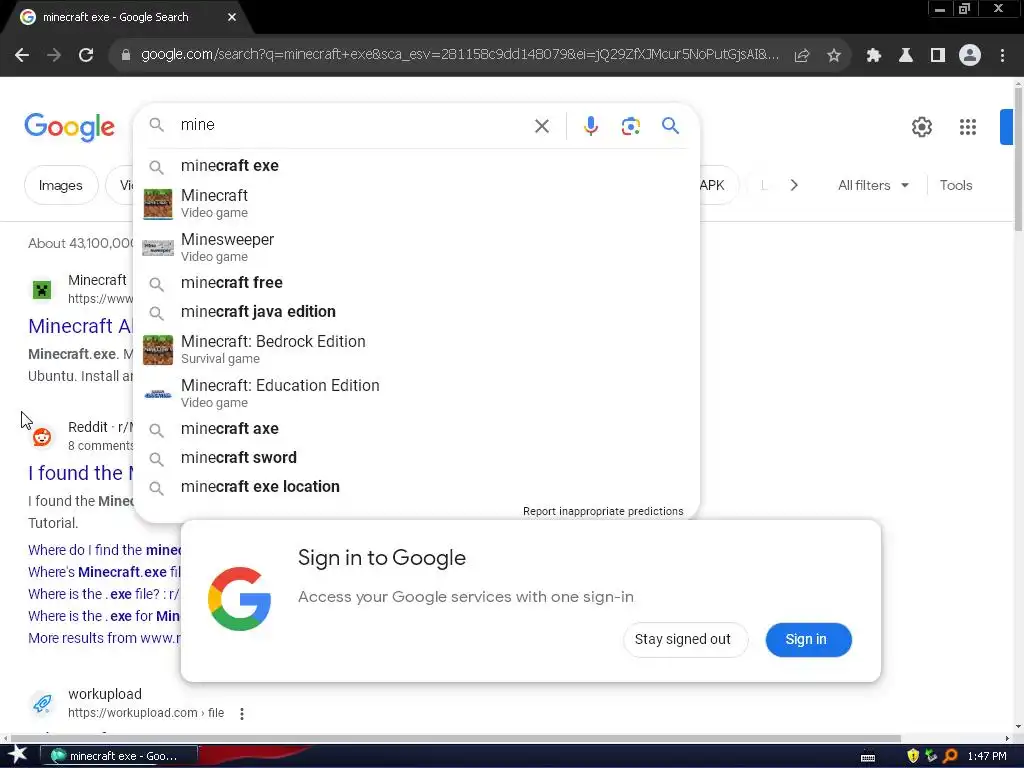Image resolution: width=1024 pixels, height=768 pixels.
Task: Choose suggestion minecraft exe
Action: pos(416,166)
